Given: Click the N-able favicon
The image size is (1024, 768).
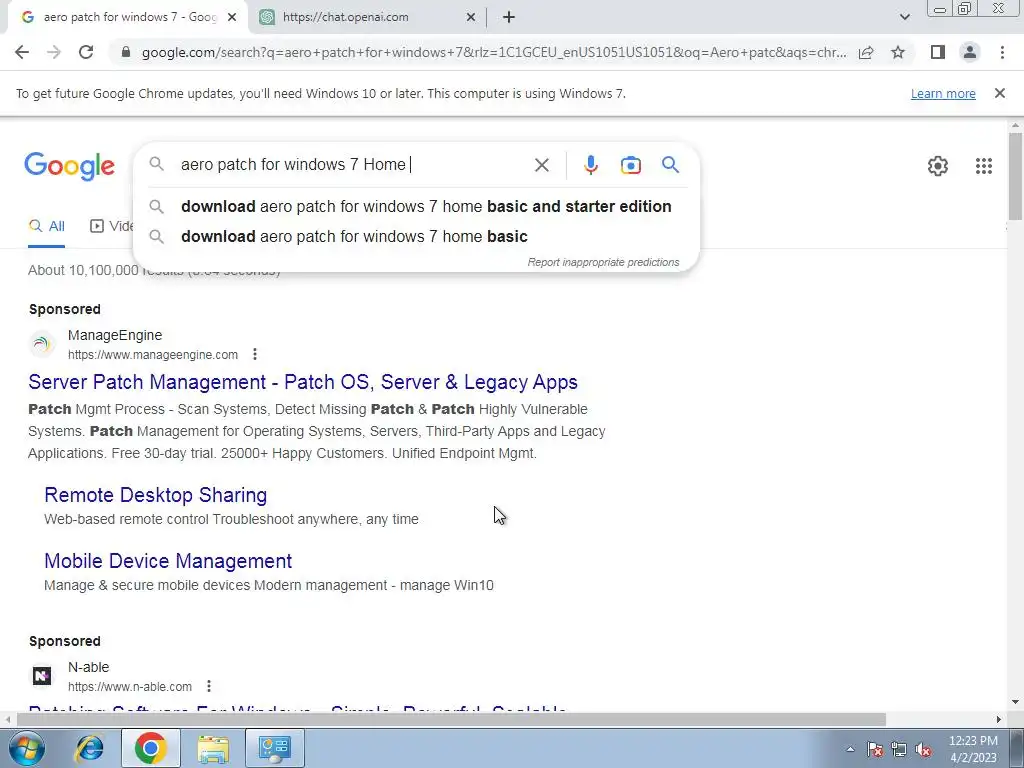Looking at the screenshot, I should [x=42, y=676].
